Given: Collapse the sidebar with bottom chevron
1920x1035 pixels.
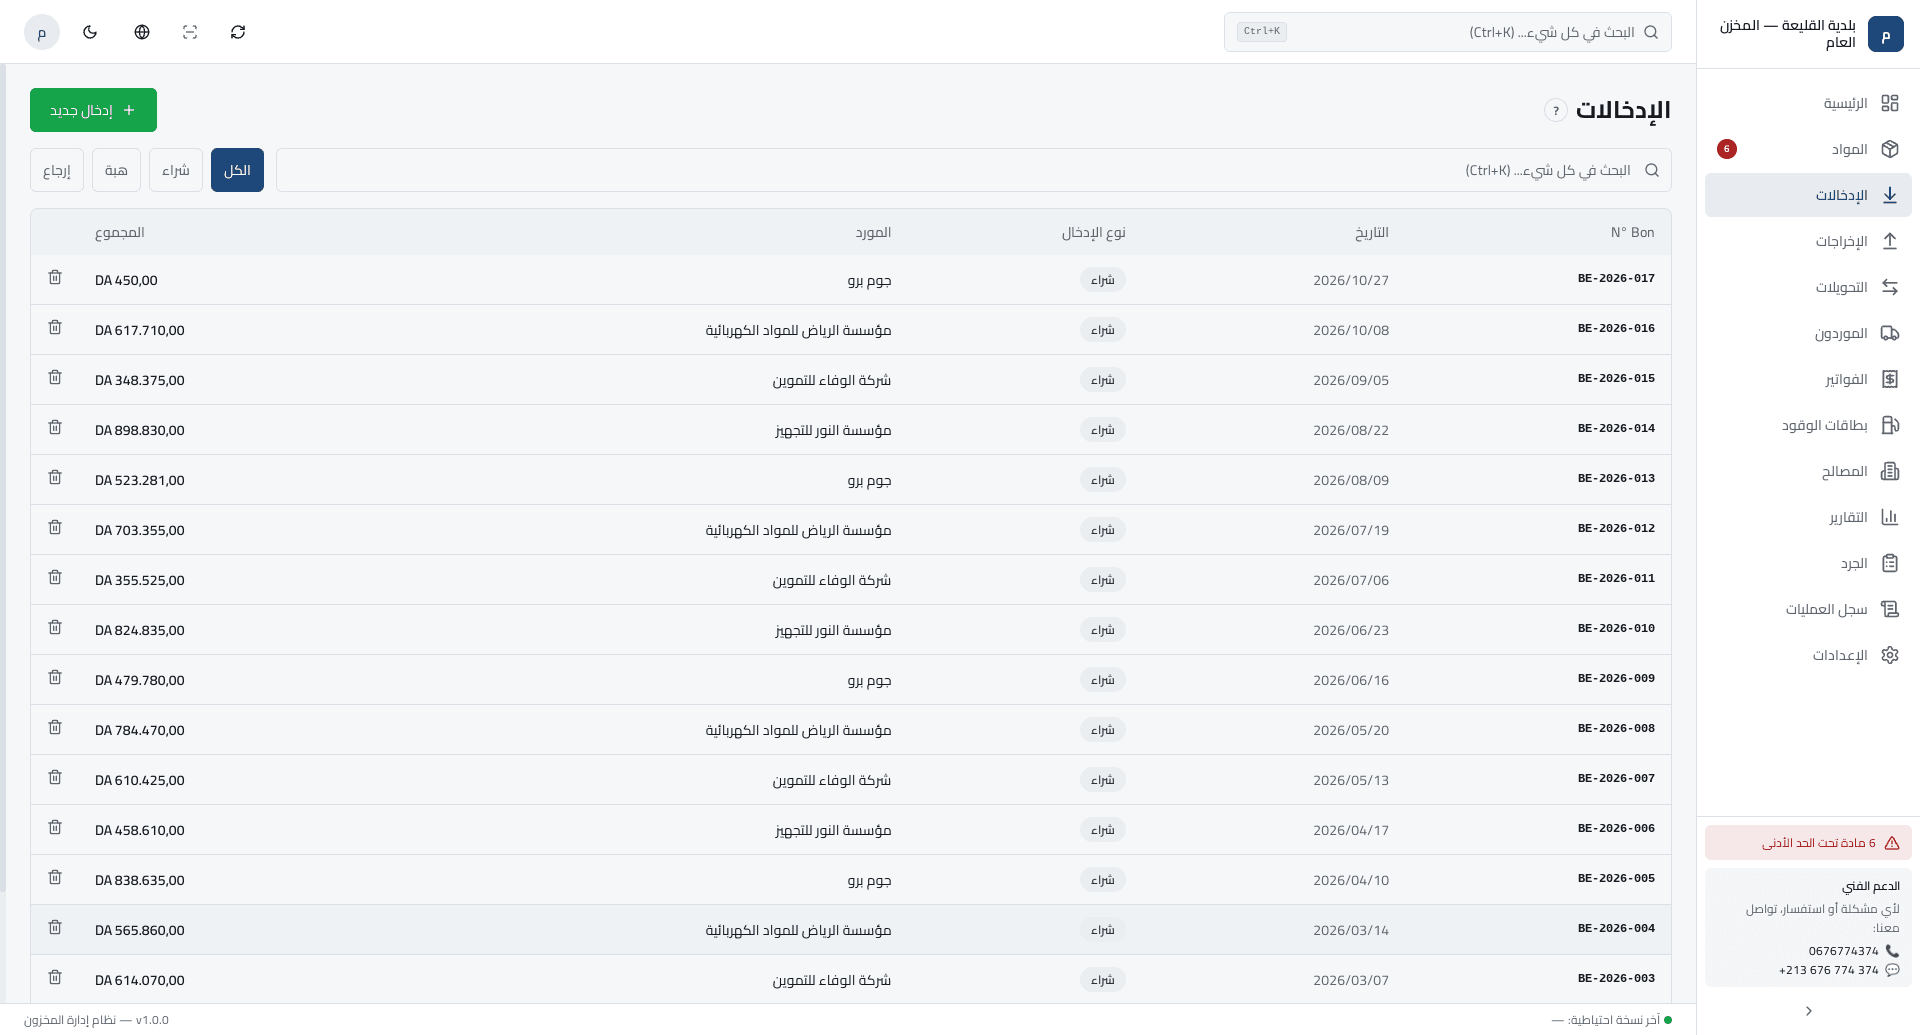Looking at the screenshot, I should (1808, 1011).
